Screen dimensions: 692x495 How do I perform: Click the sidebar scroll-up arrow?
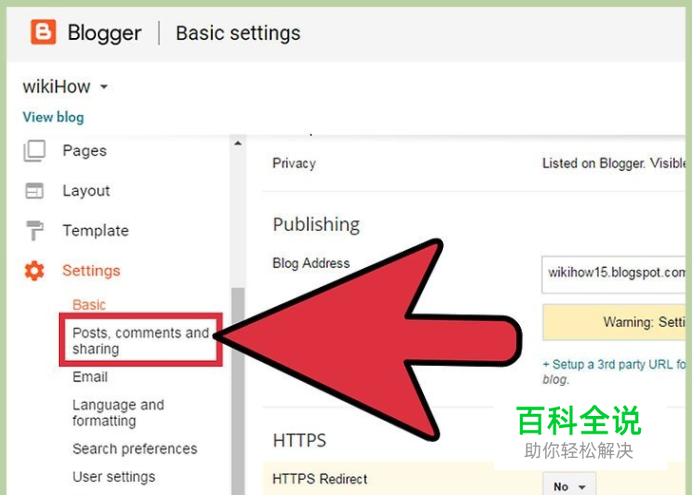(x=238, y=143)
